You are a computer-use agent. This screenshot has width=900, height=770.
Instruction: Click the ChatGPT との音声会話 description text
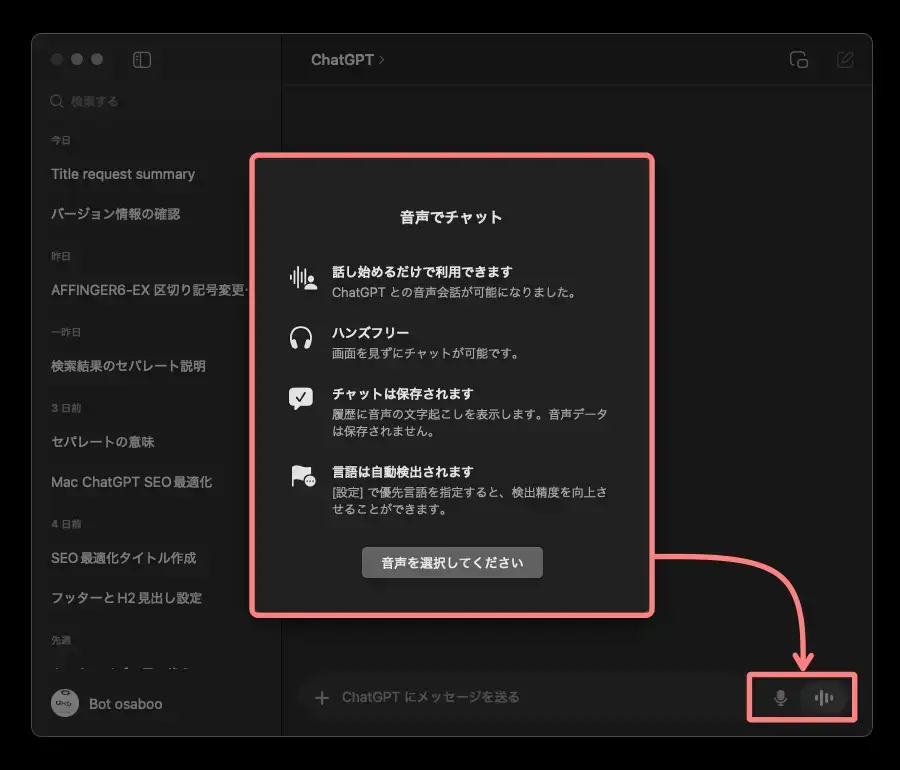pos(455,293)
